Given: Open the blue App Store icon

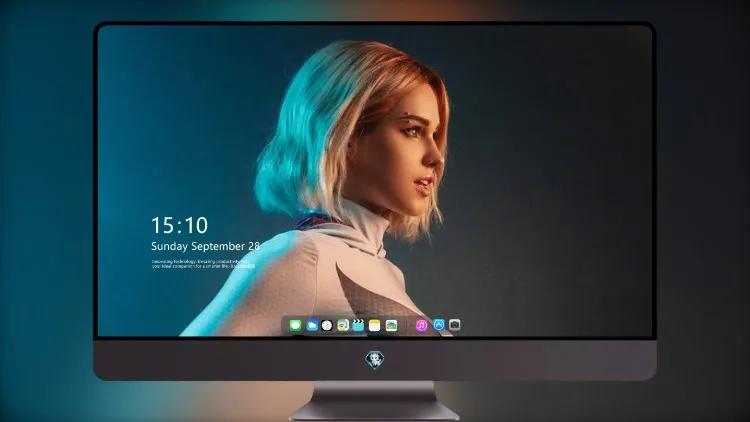Looking at the screenshot, I should 439,325.
